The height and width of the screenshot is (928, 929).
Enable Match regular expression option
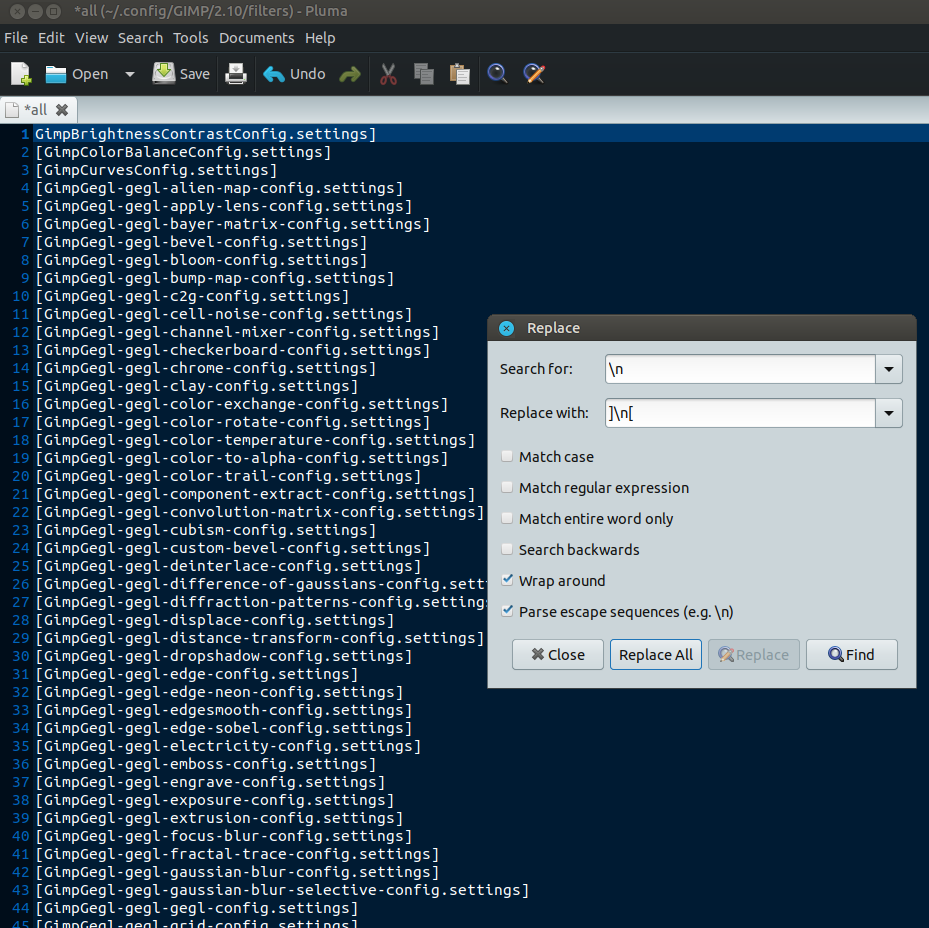(x=508, y=488)
